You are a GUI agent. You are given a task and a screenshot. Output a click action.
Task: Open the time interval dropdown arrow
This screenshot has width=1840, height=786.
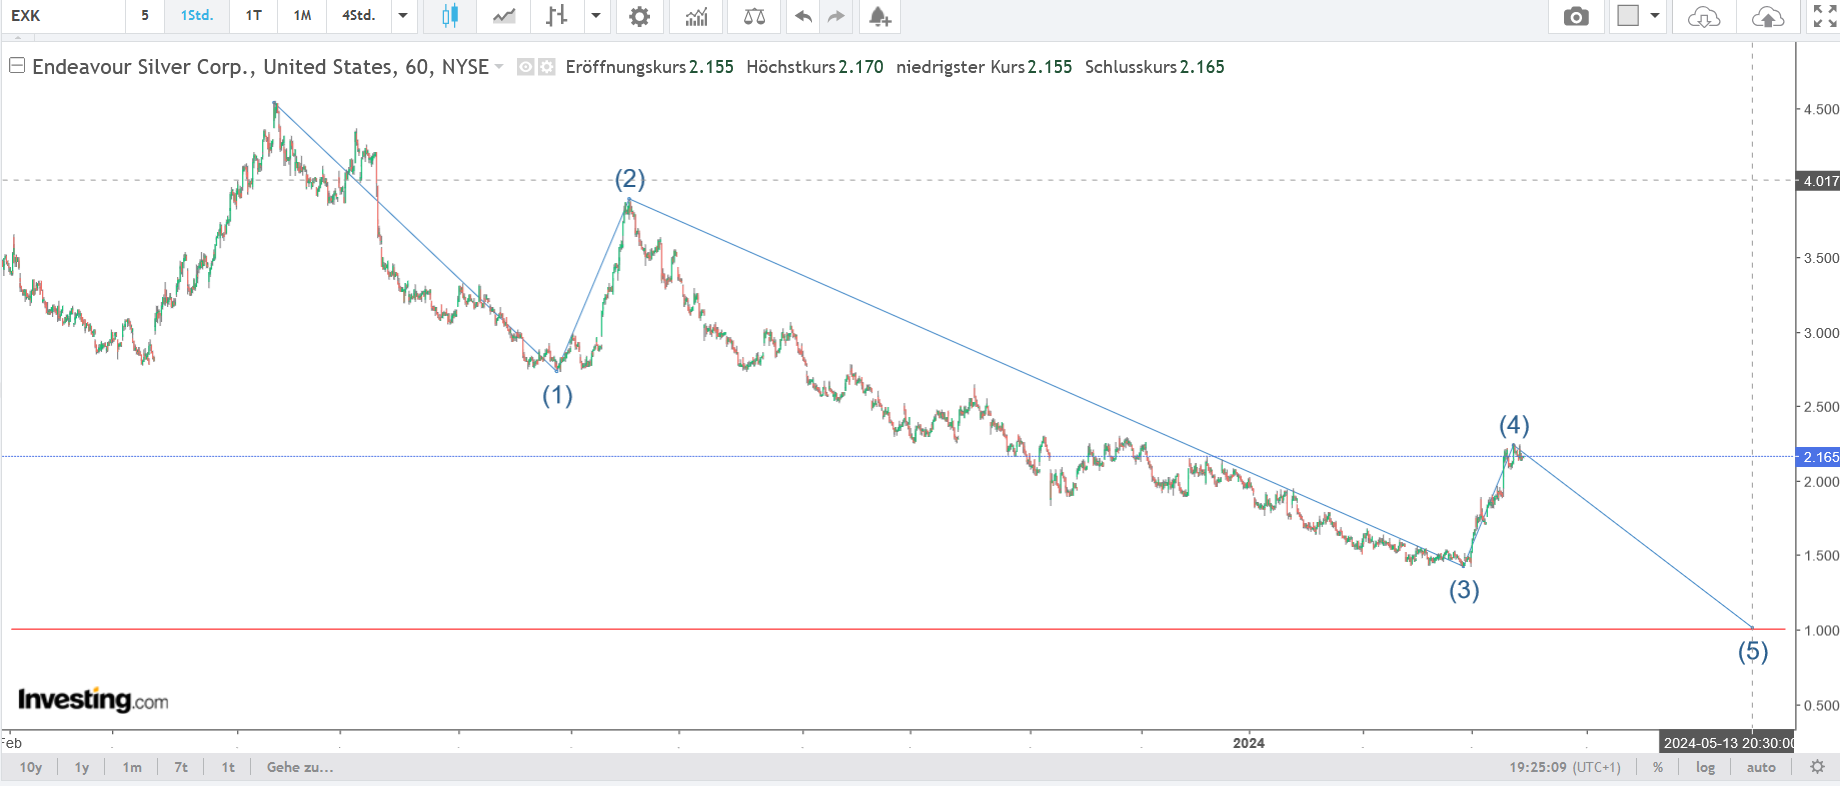point(403,16)
